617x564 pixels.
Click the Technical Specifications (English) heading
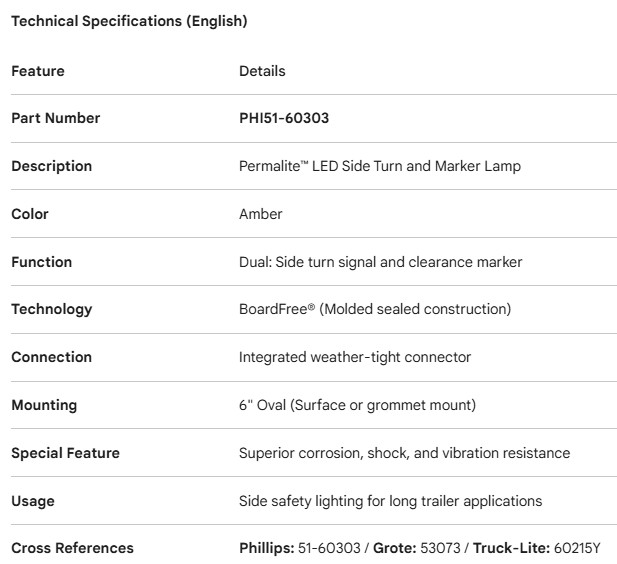[x=129, y=21]
